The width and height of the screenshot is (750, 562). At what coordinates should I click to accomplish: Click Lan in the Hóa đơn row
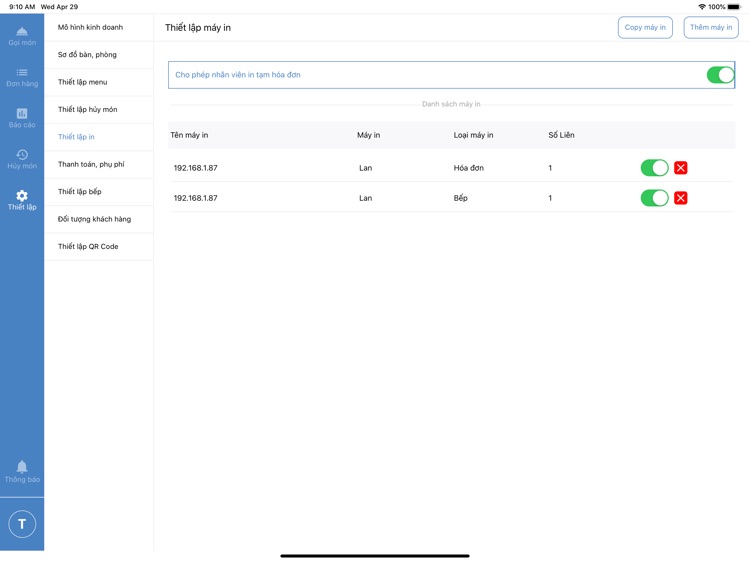pyautogui.click(x=365, y=168)
